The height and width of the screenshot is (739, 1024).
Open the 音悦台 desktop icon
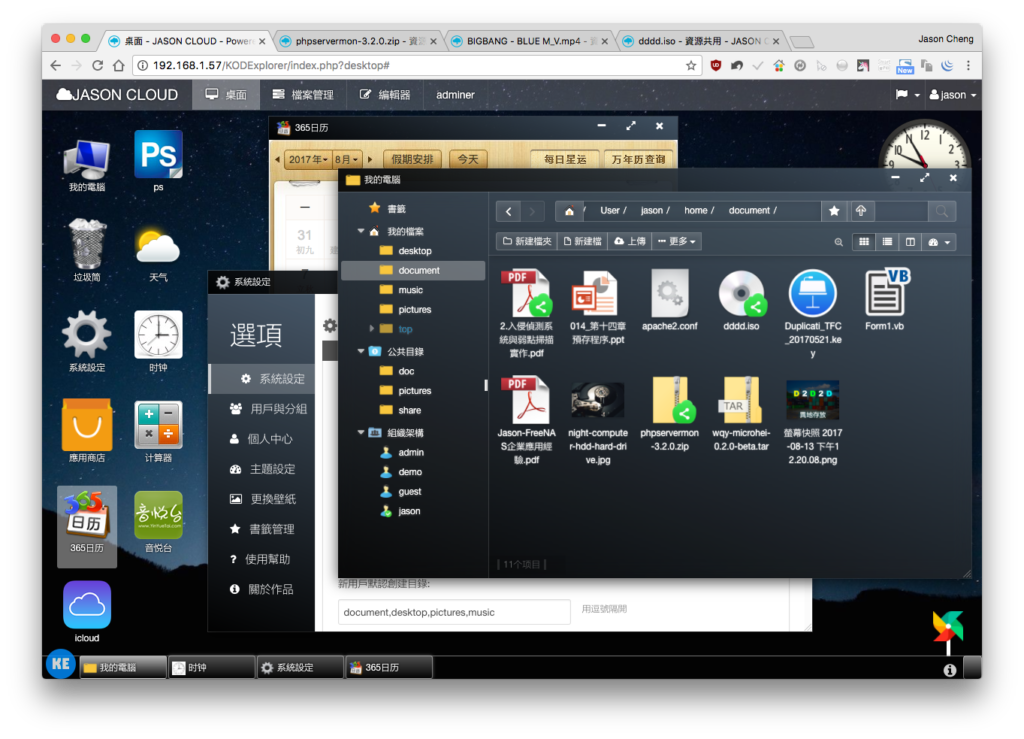point(158,521)
